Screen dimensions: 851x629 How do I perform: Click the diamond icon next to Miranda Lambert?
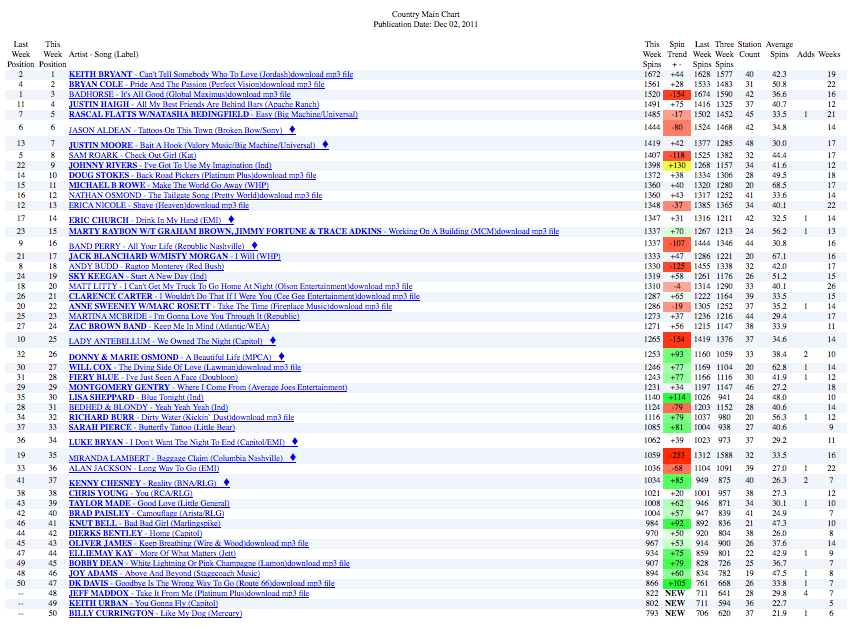click(x=293, y=458)
